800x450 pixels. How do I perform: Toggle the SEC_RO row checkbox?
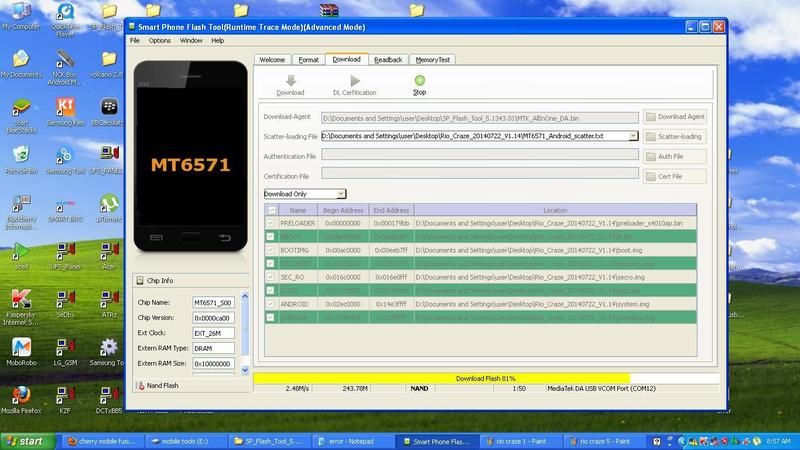(270, 277)
